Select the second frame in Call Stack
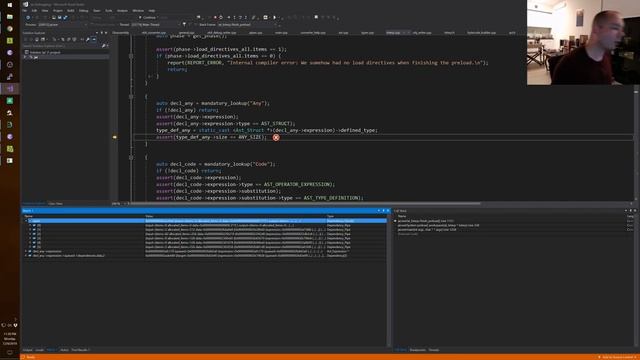640x360 pixels. click(438, 225)
